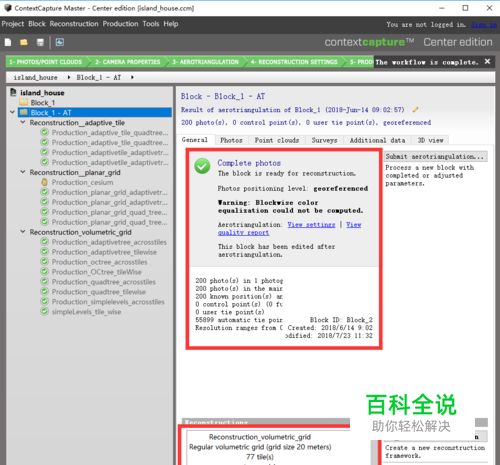Viewport: 500px width, 465px height.
Task: Switch to the Photos tab
Action: pyautogui.click(x=231, y=140)
